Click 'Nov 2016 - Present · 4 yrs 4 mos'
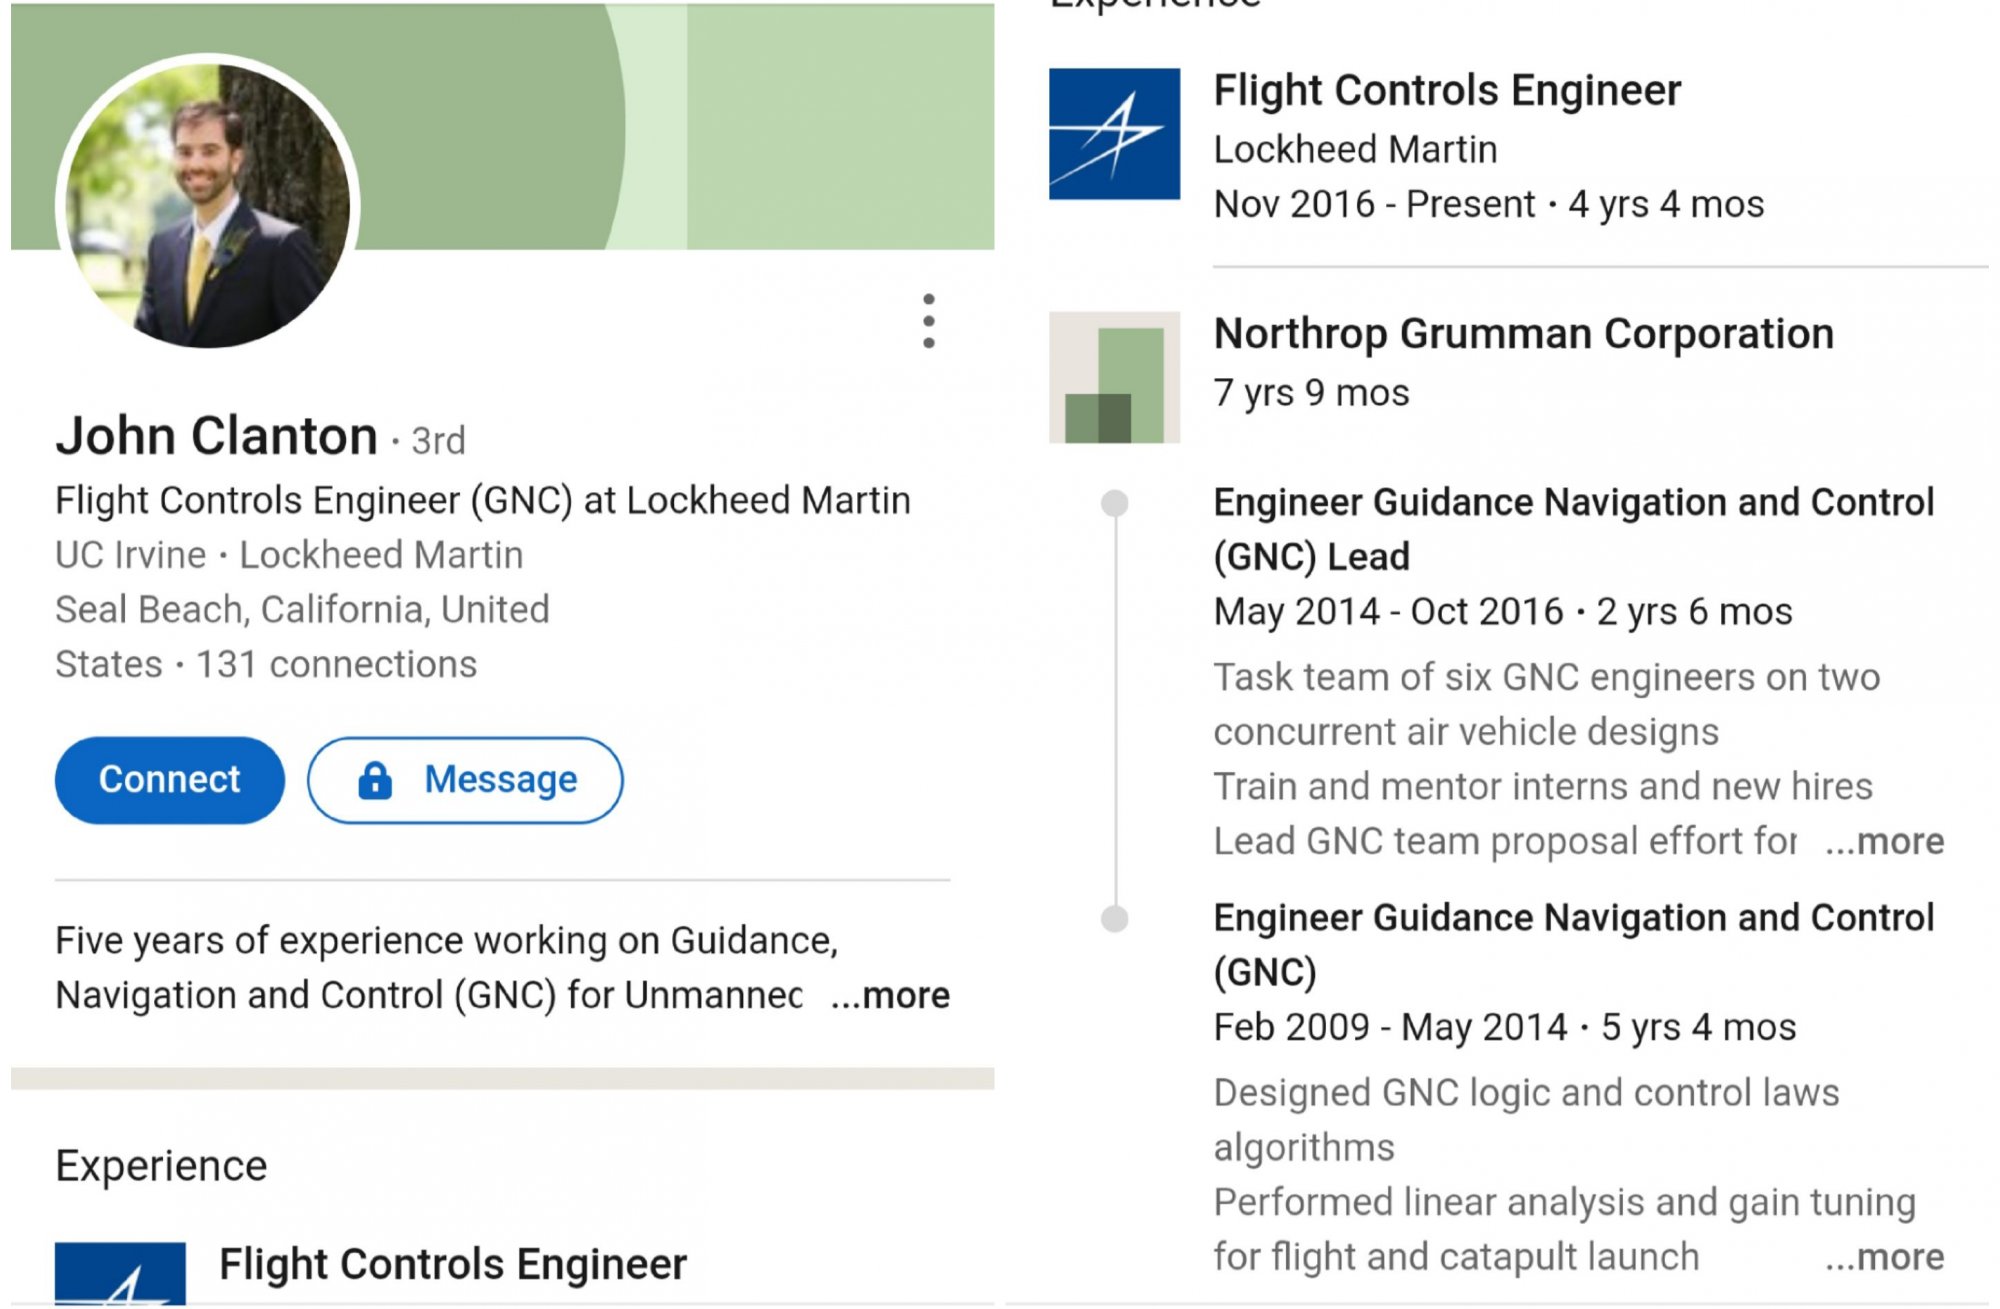The image size is (2000, 1309). 1489,204
